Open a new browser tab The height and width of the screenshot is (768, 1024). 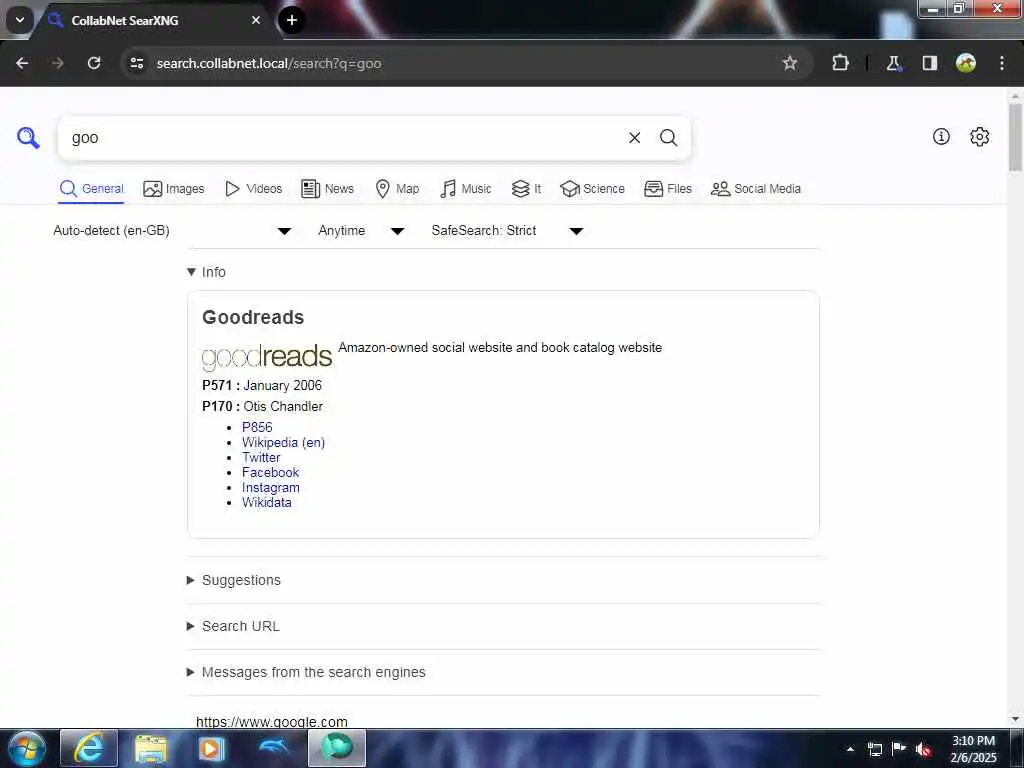click(292, 20)
